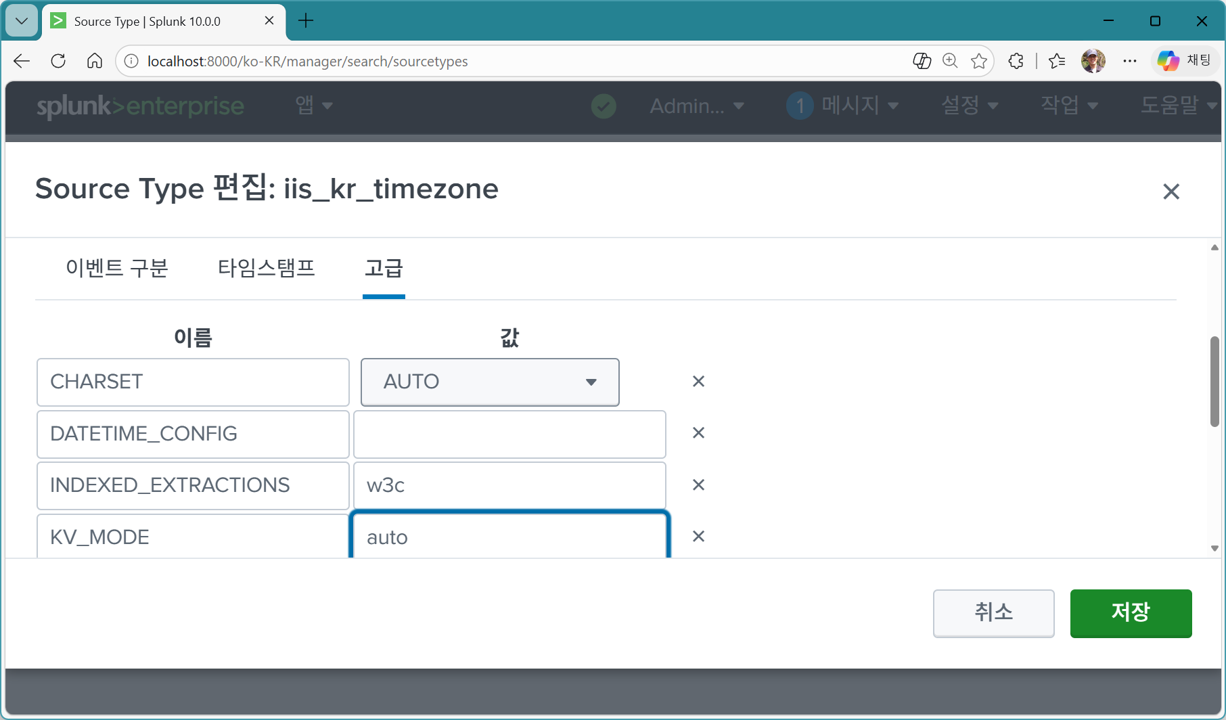Viewport: 1226px width, 720px height.
Task: Expand the 설정 menu in Splunk bar
Action: (969, 105)
